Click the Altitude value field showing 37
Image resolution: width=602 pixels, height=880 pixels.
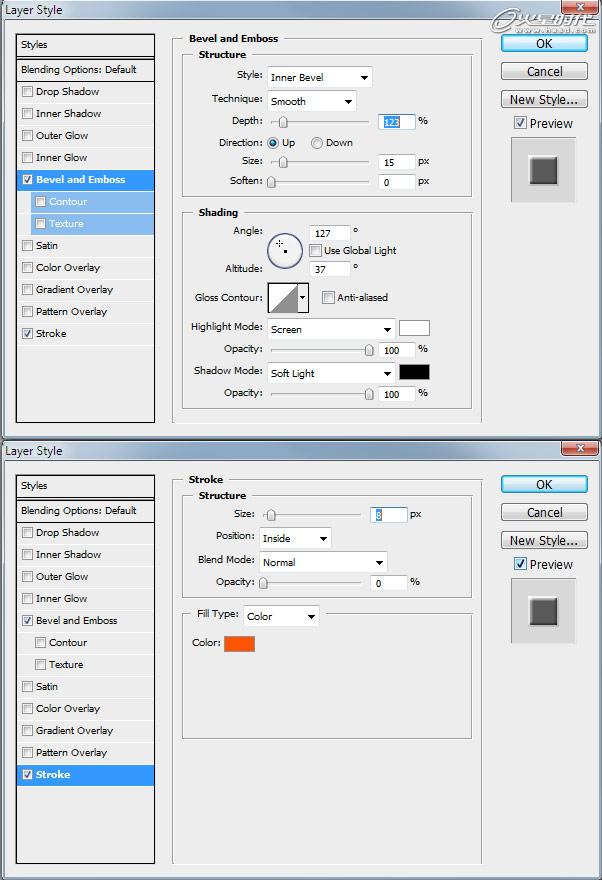coord(329,269)
